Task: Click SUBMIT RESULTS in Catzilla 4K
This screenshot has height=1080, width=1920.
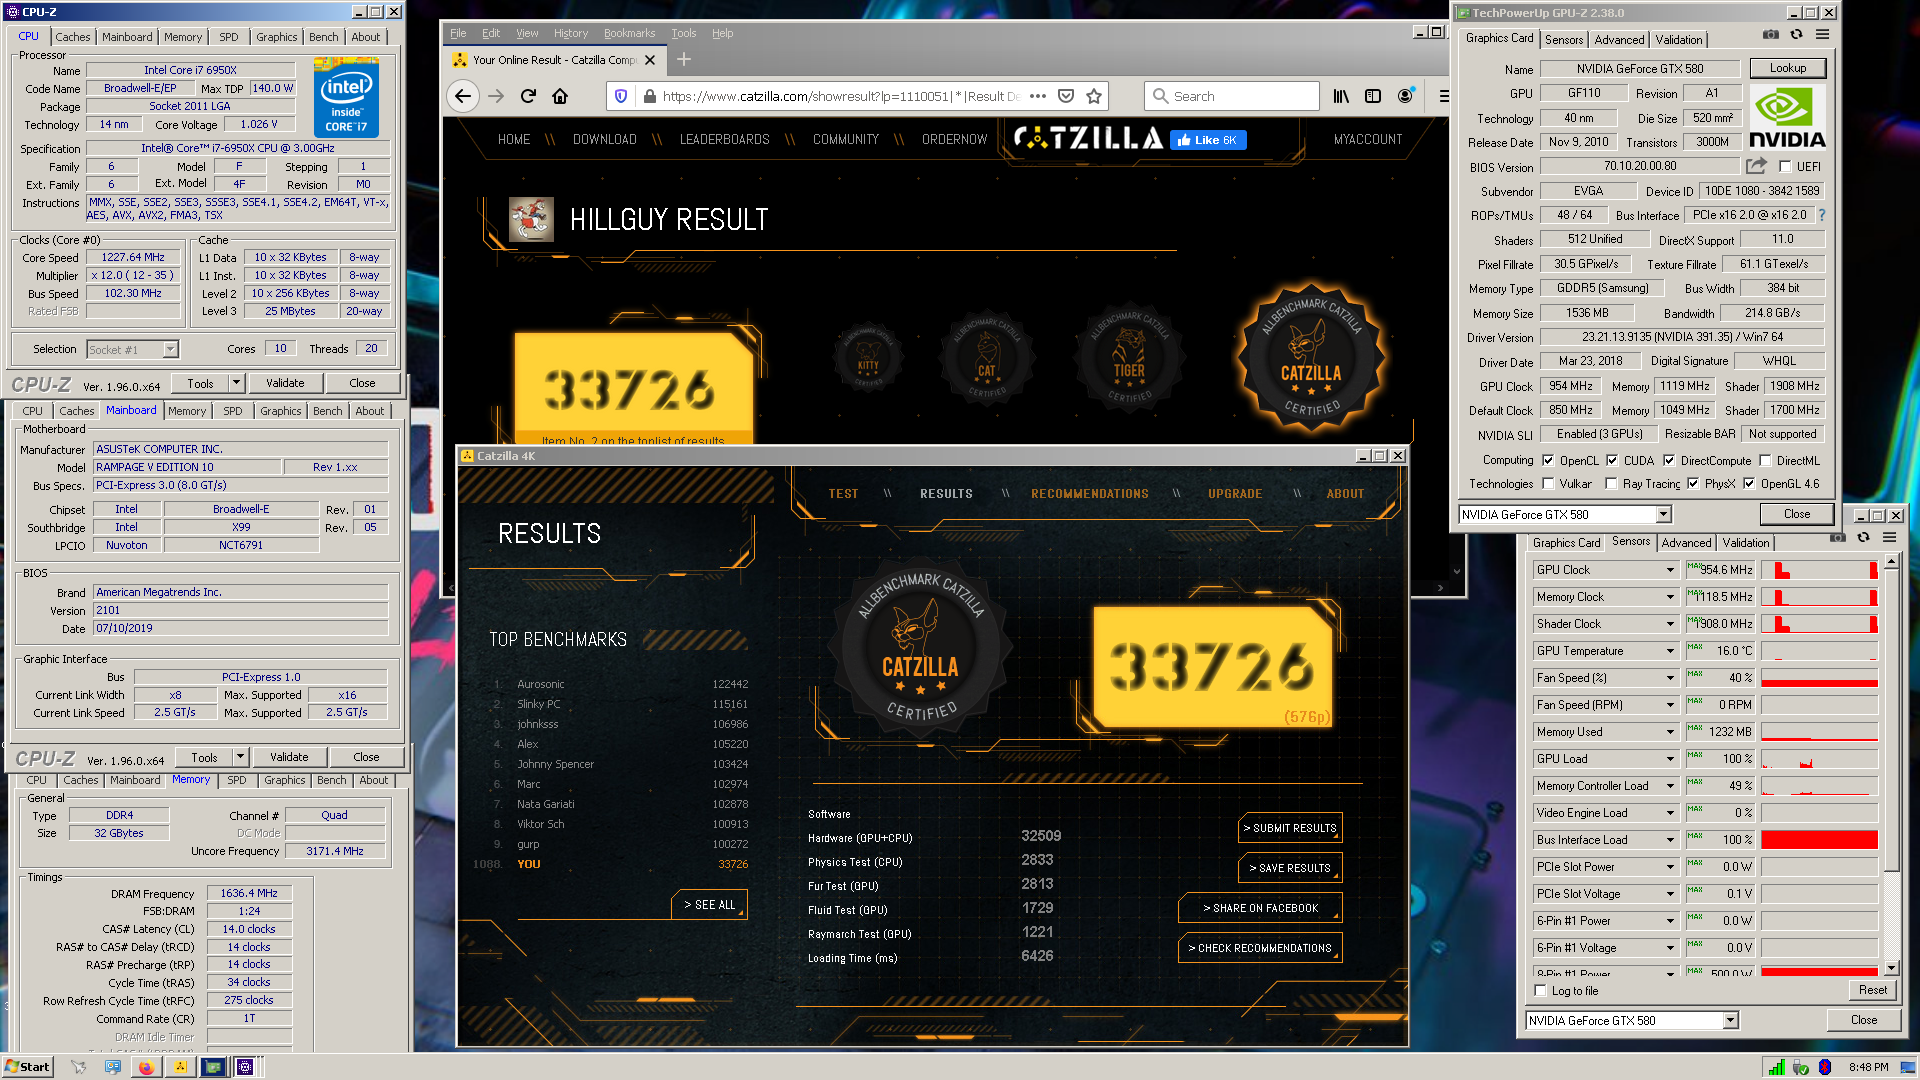Action: (x=1290, y=828)
